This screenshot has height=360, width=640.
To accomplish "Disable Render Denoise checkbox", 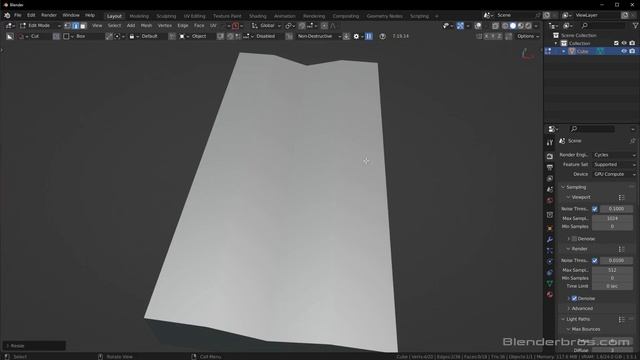I will (x=574, y=298).
